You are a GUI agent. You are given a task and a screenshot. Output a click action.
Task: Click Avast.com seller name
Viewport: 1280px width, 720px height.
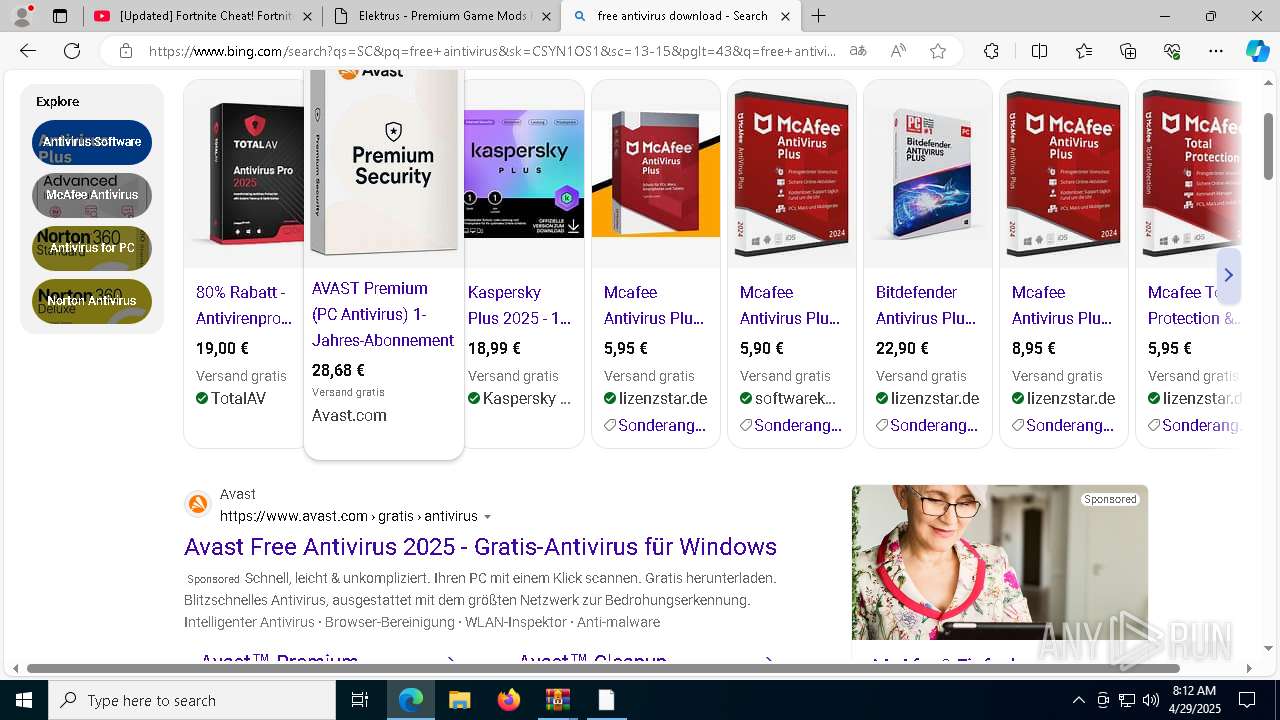(349, 416)
